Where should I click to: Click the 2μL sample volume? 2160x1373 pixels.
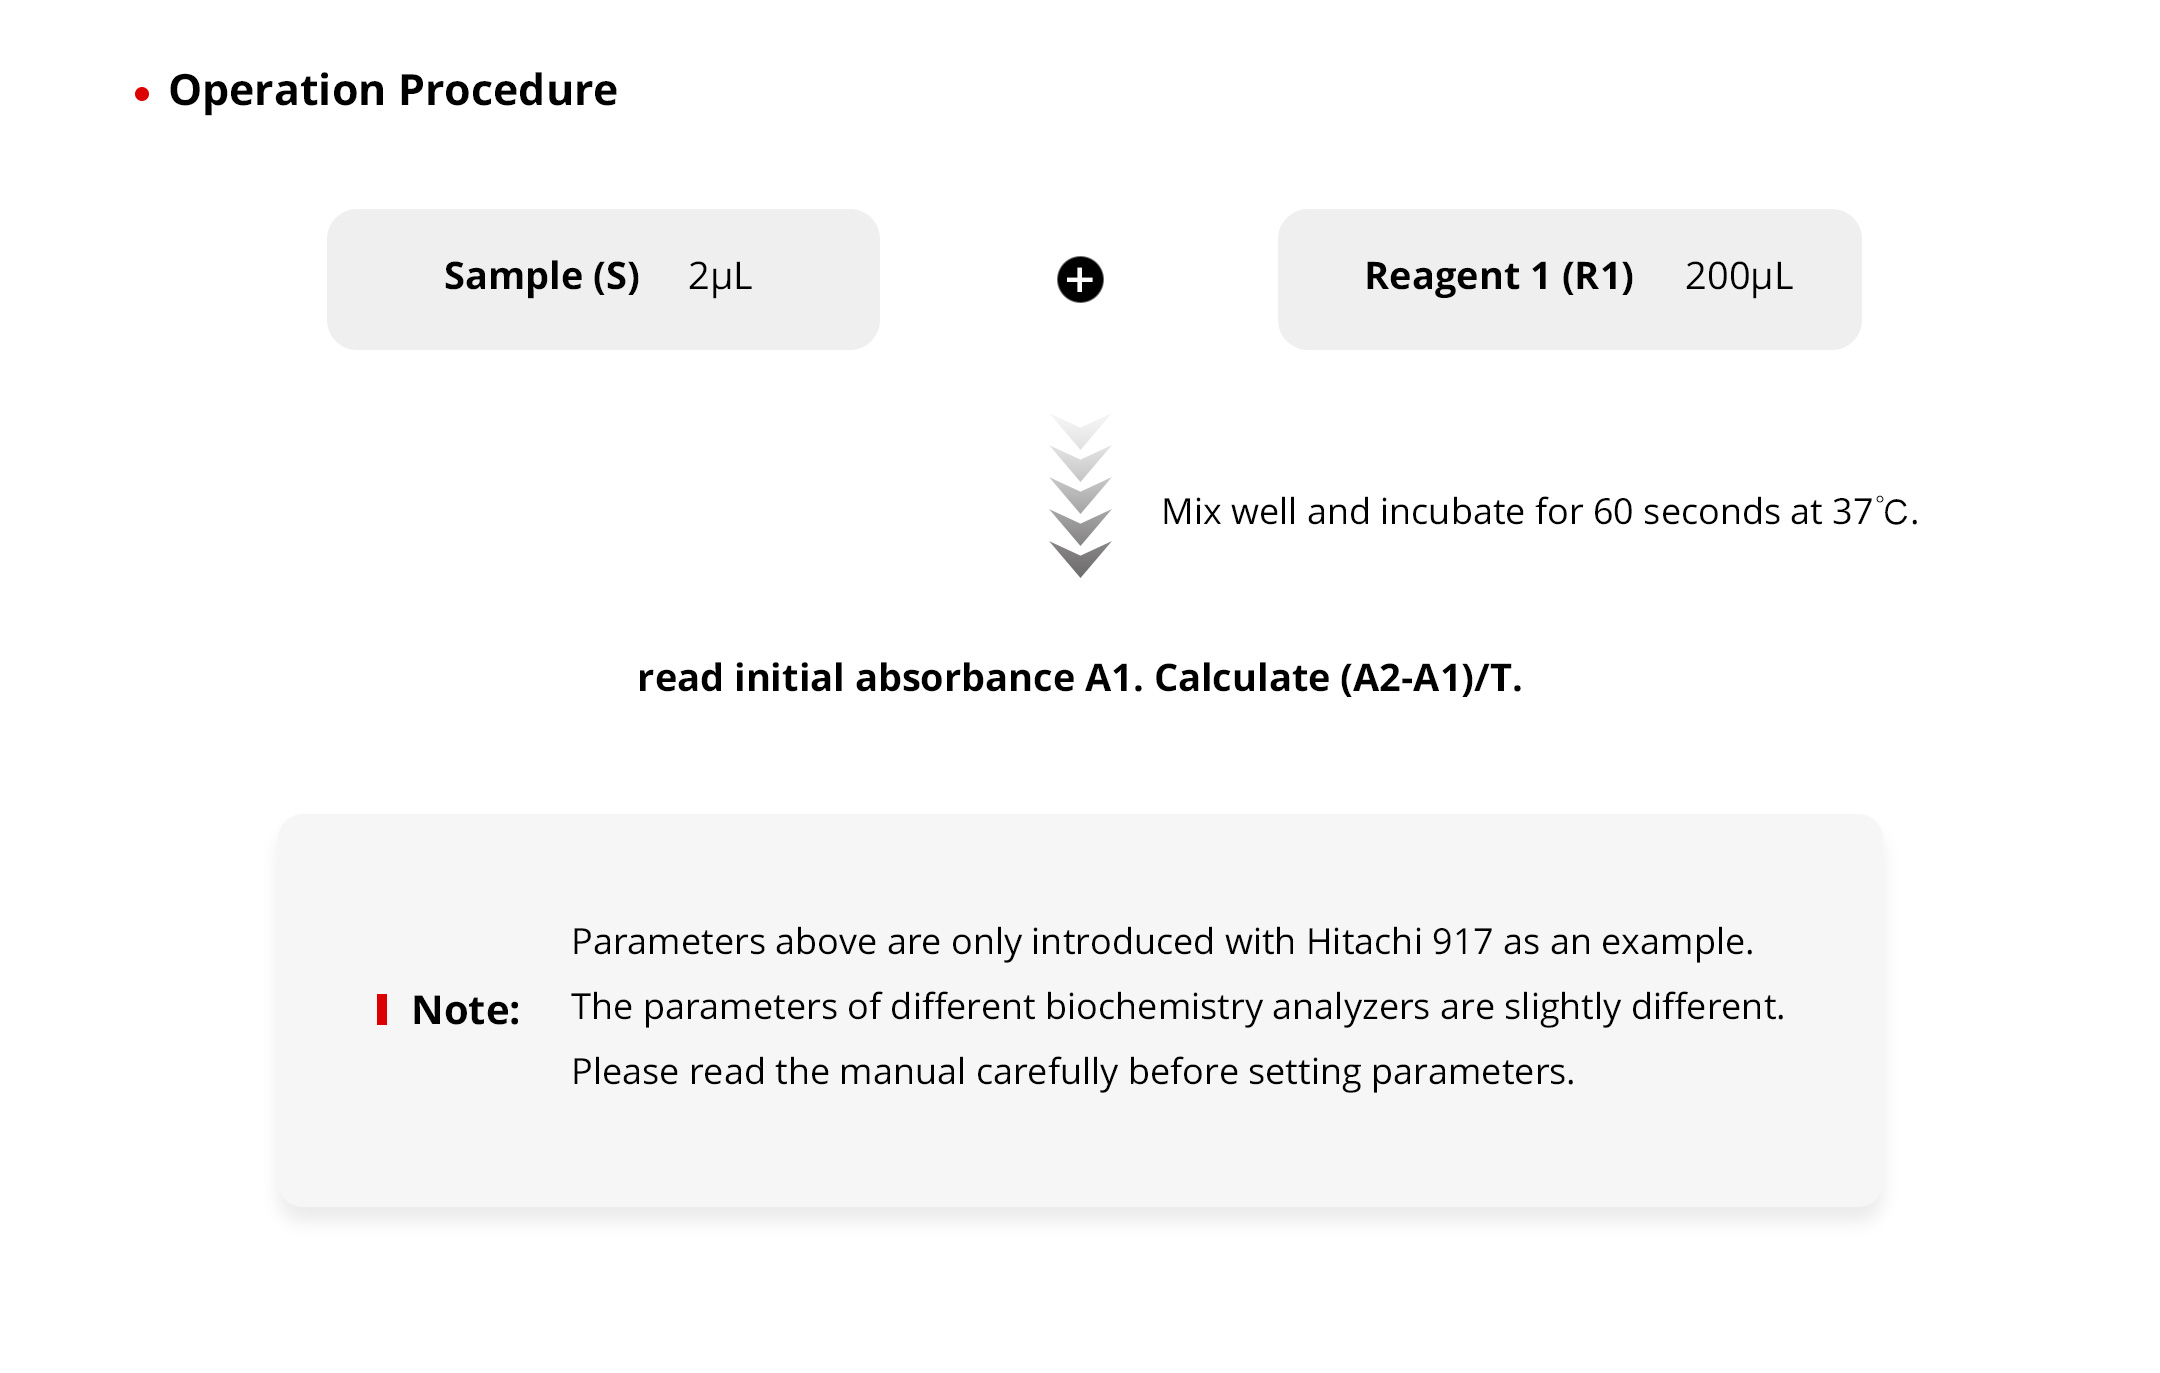click(719, 276)
